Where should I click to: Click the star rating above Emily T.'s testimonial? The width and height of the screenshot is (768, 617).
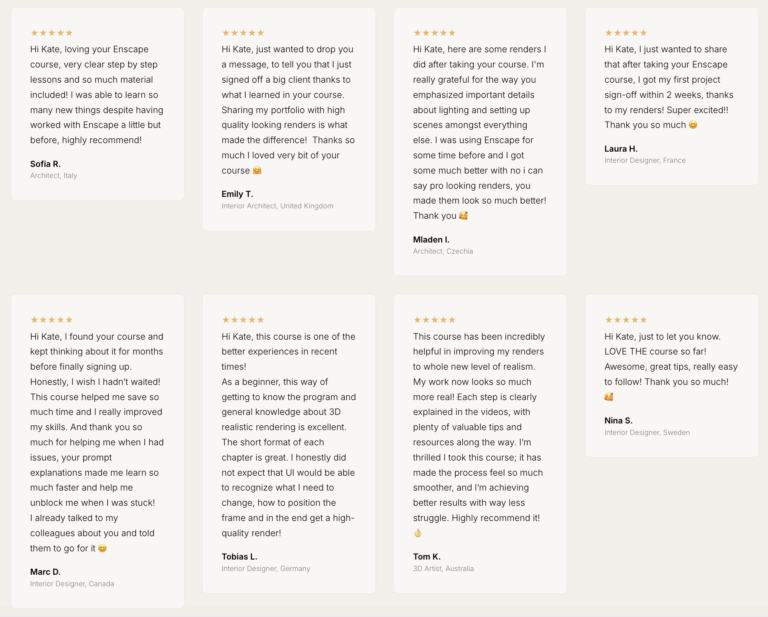pyautogui.click(x=243, y=33)
